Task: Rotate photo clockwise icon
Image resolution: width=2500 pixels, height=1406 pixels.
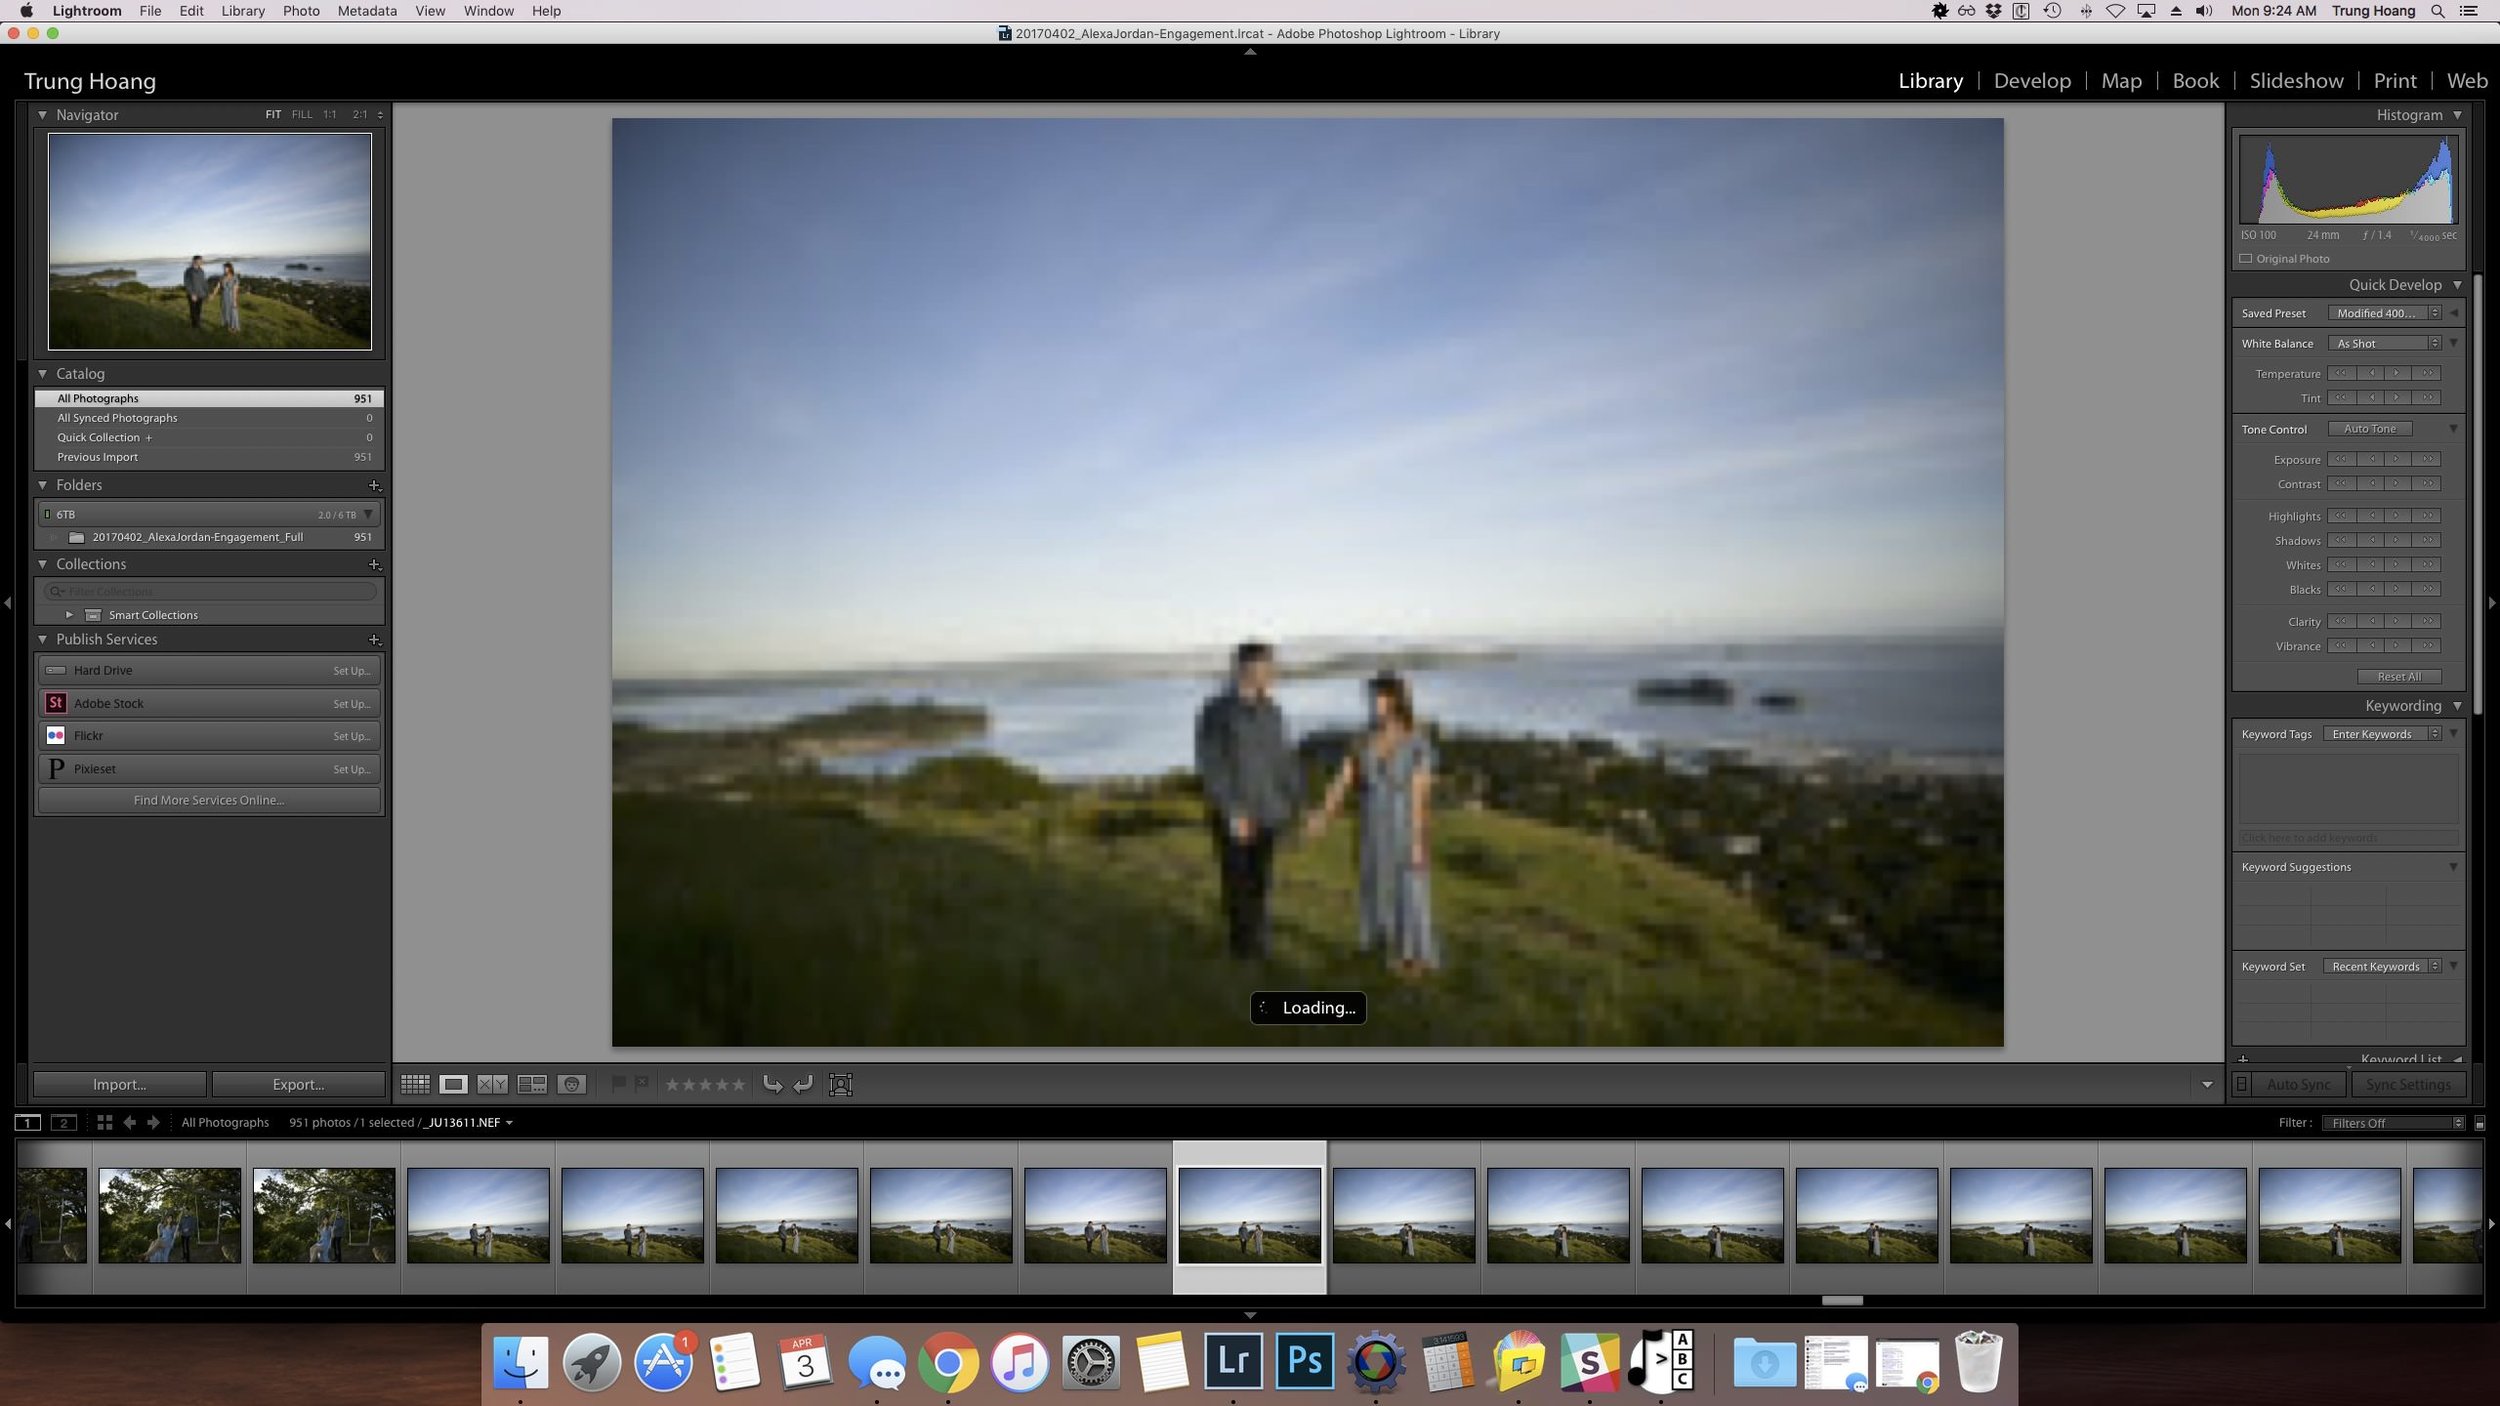Action: point(804,1084)
